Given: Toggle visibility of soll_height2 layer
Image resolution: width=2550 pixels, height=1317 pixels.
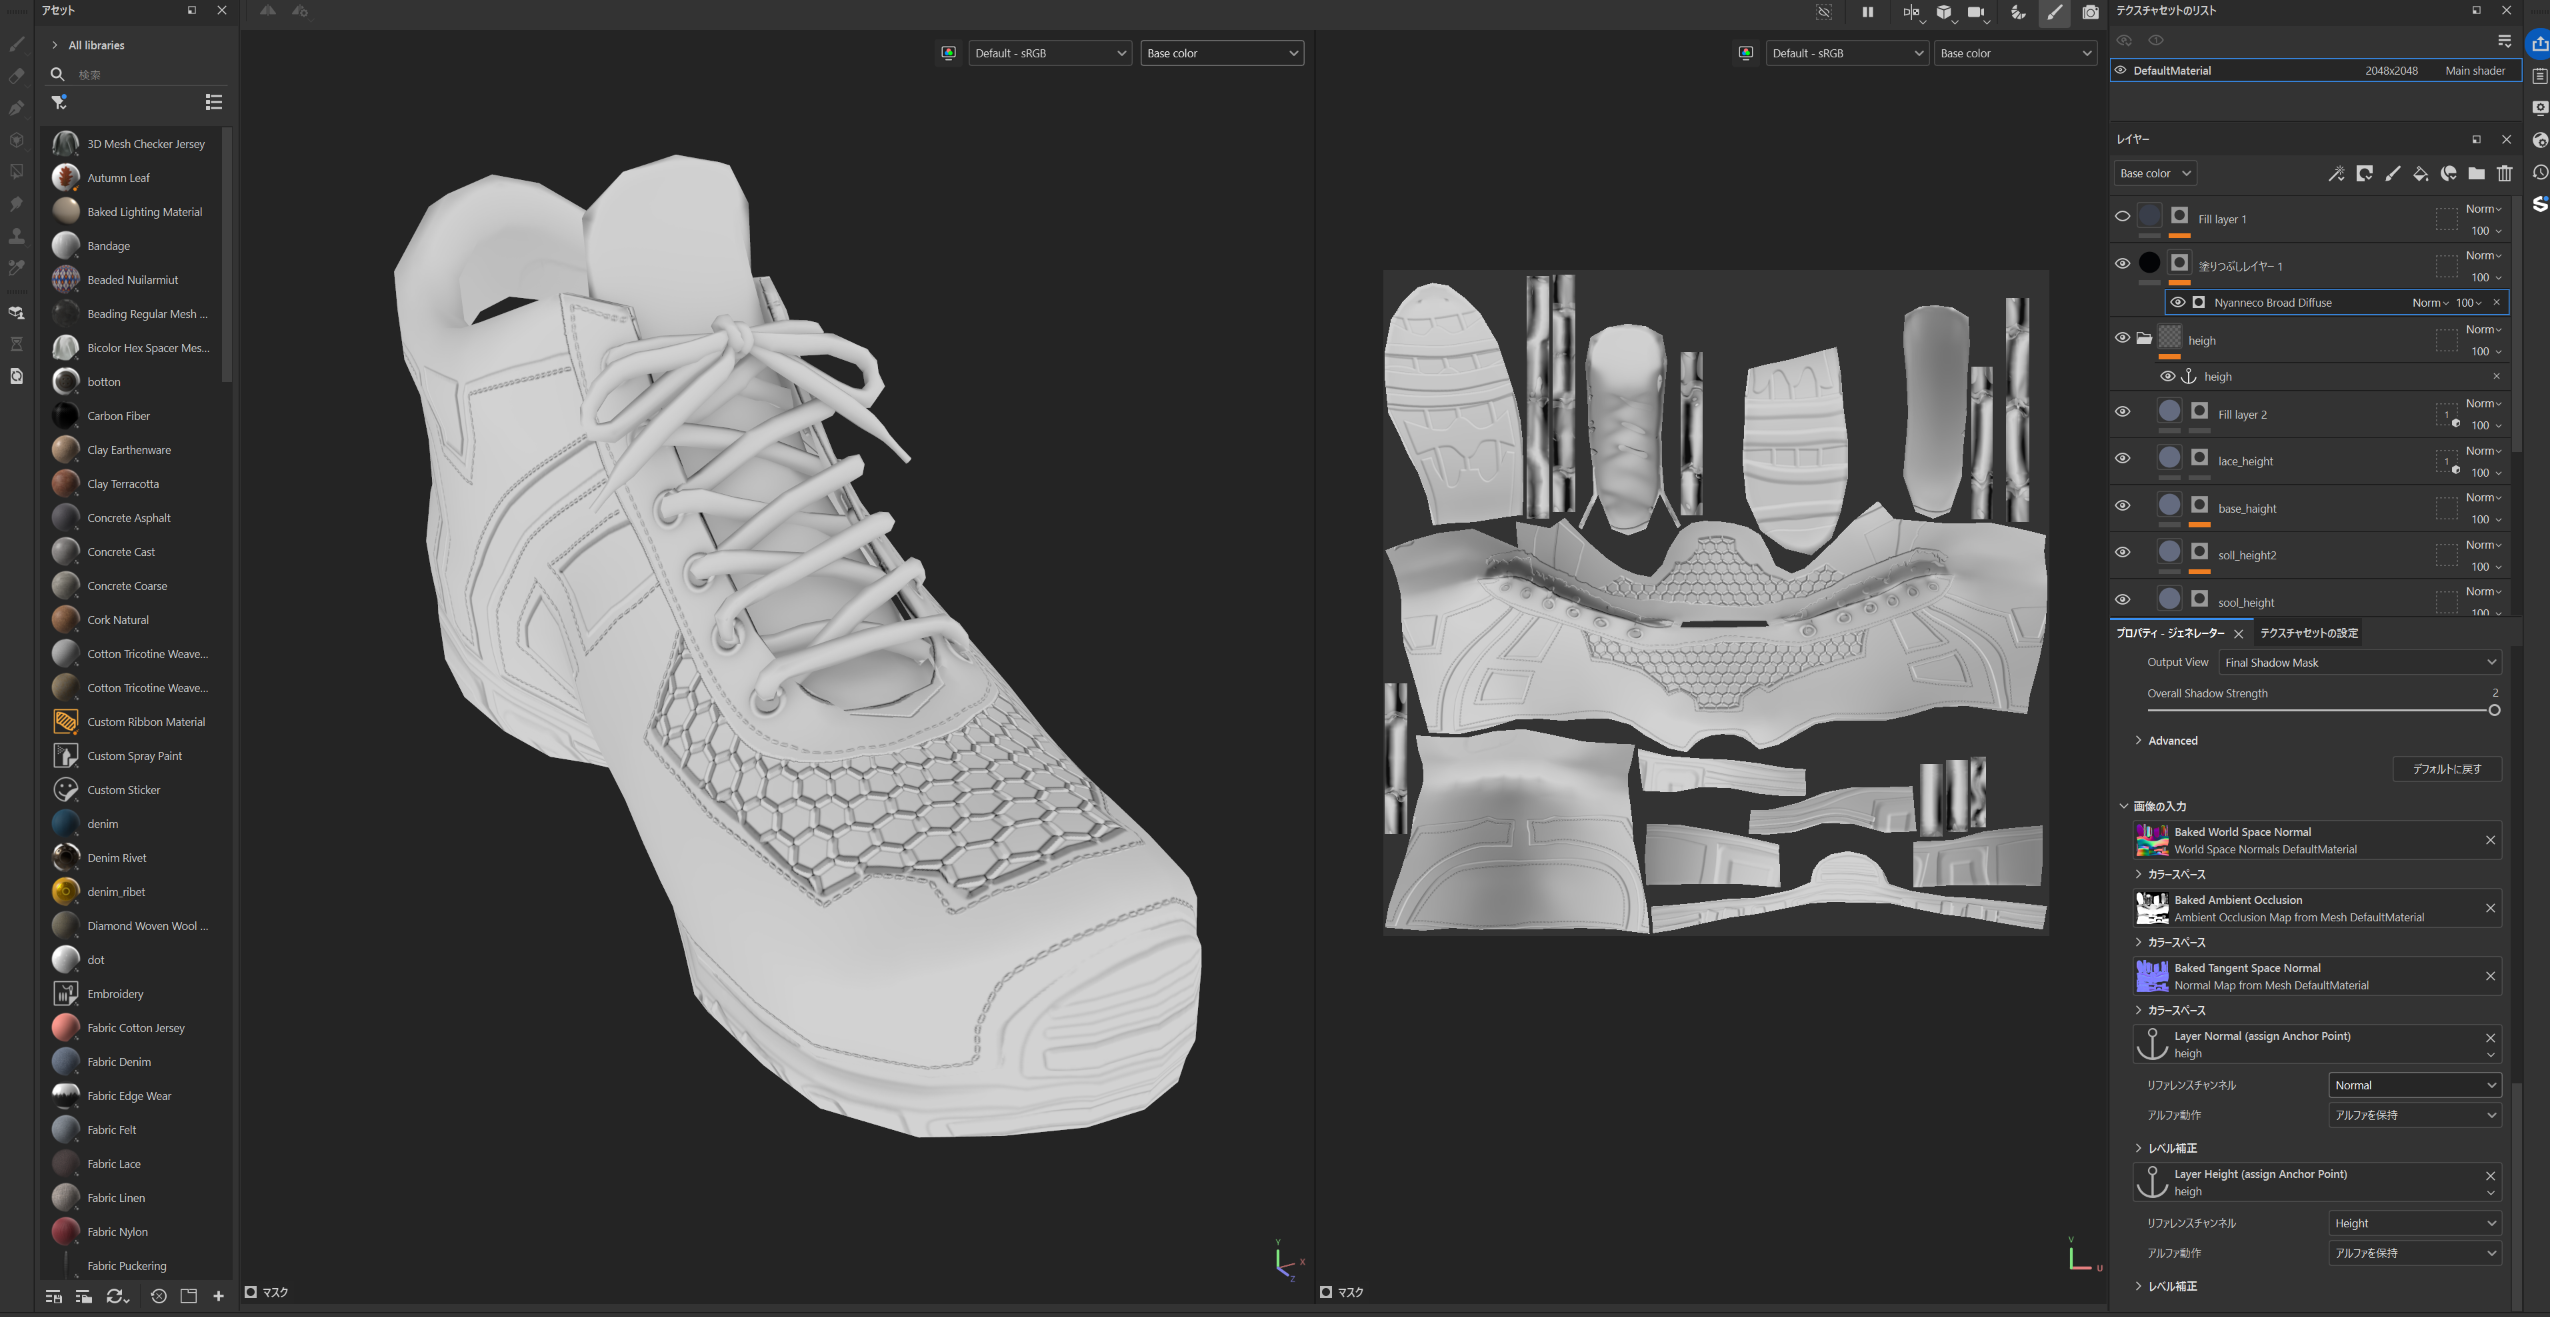Looking at the screenshot, I should tap(2122, 552).
